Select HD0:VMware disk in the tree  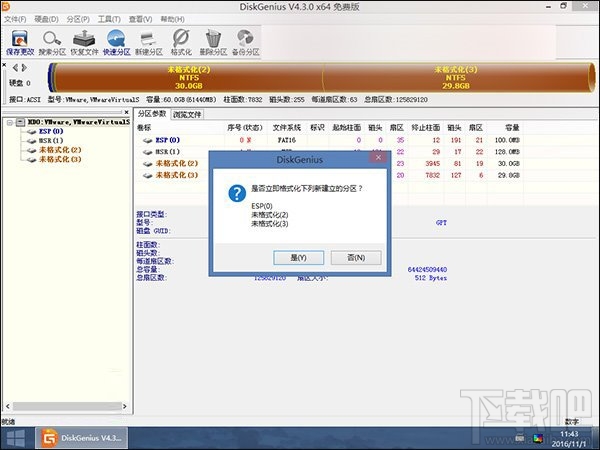click(78, 122)
